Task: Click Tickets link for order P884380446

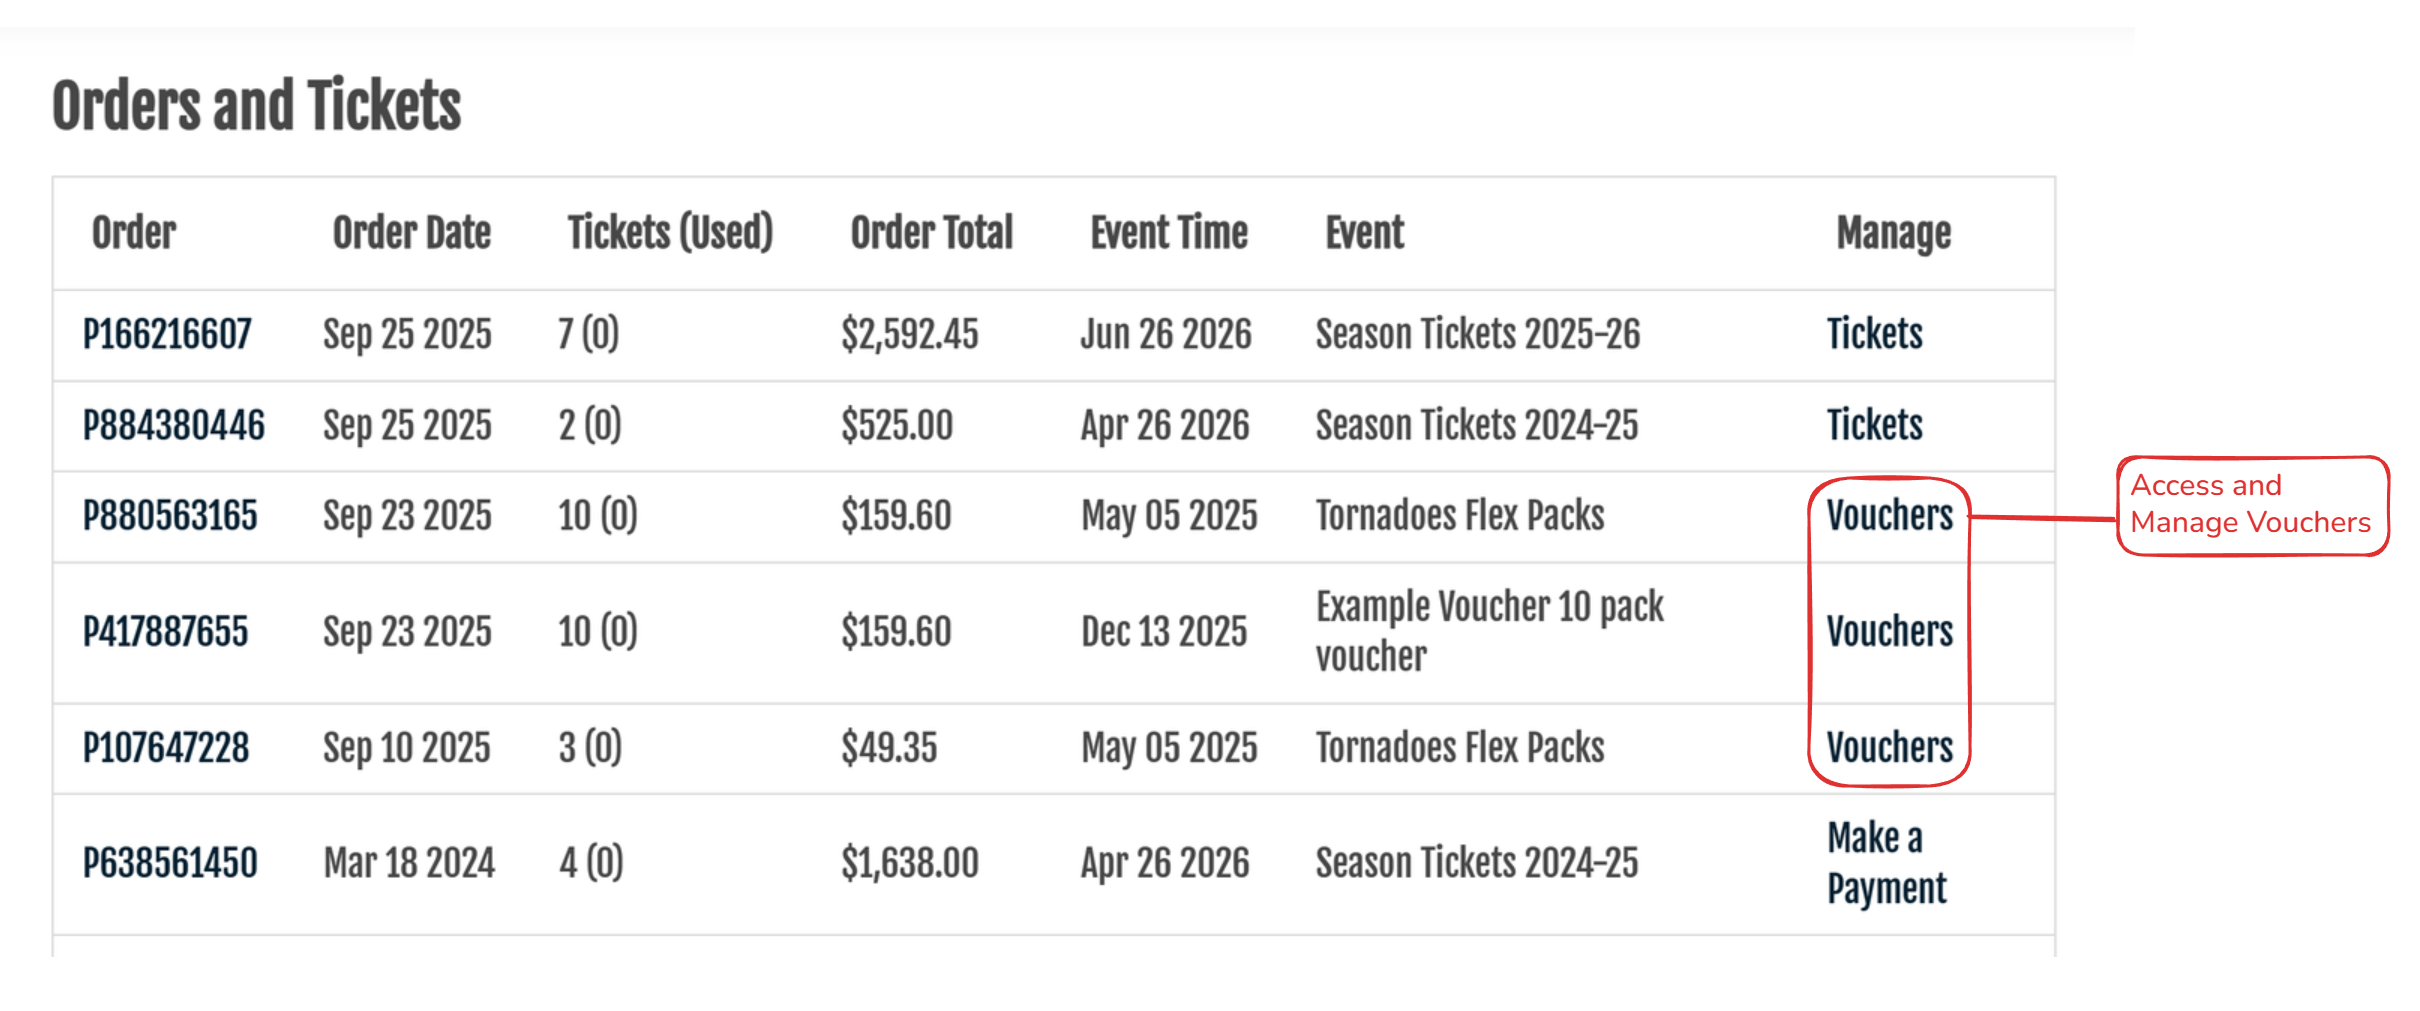Action: click(x=1874, y=425)
